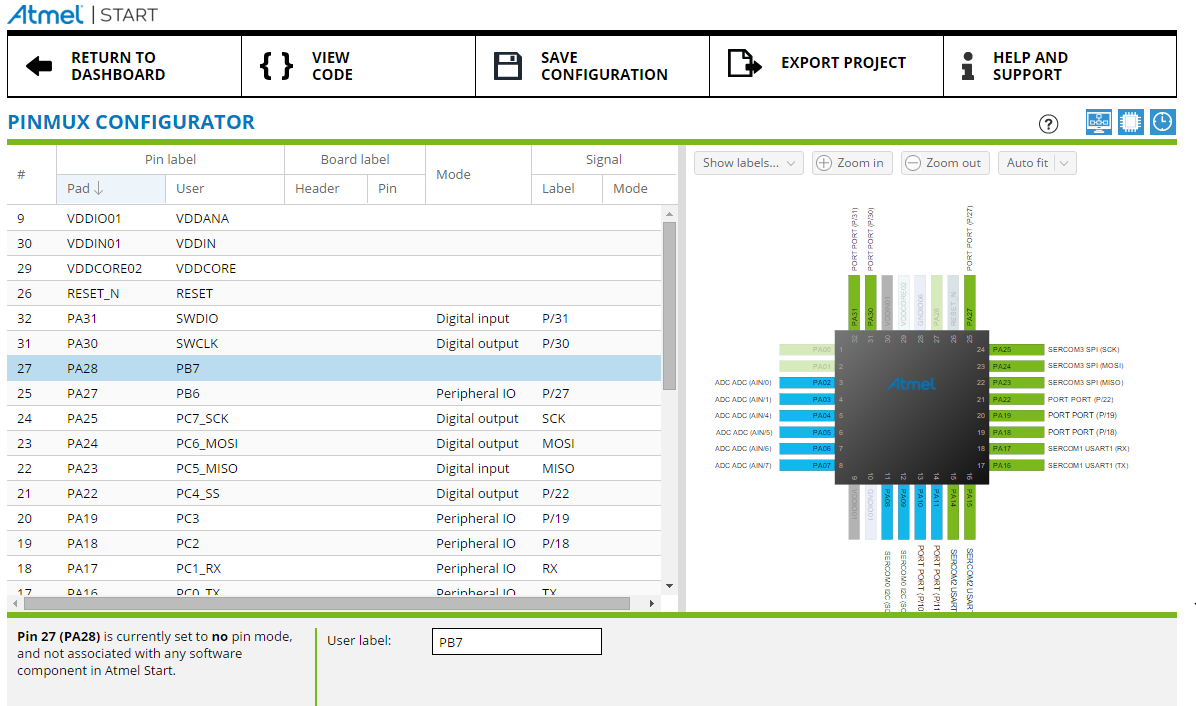This screenshot has height=706, width=1196.
Task: Select the RESET_N RESET row
Action: point(334,294)
